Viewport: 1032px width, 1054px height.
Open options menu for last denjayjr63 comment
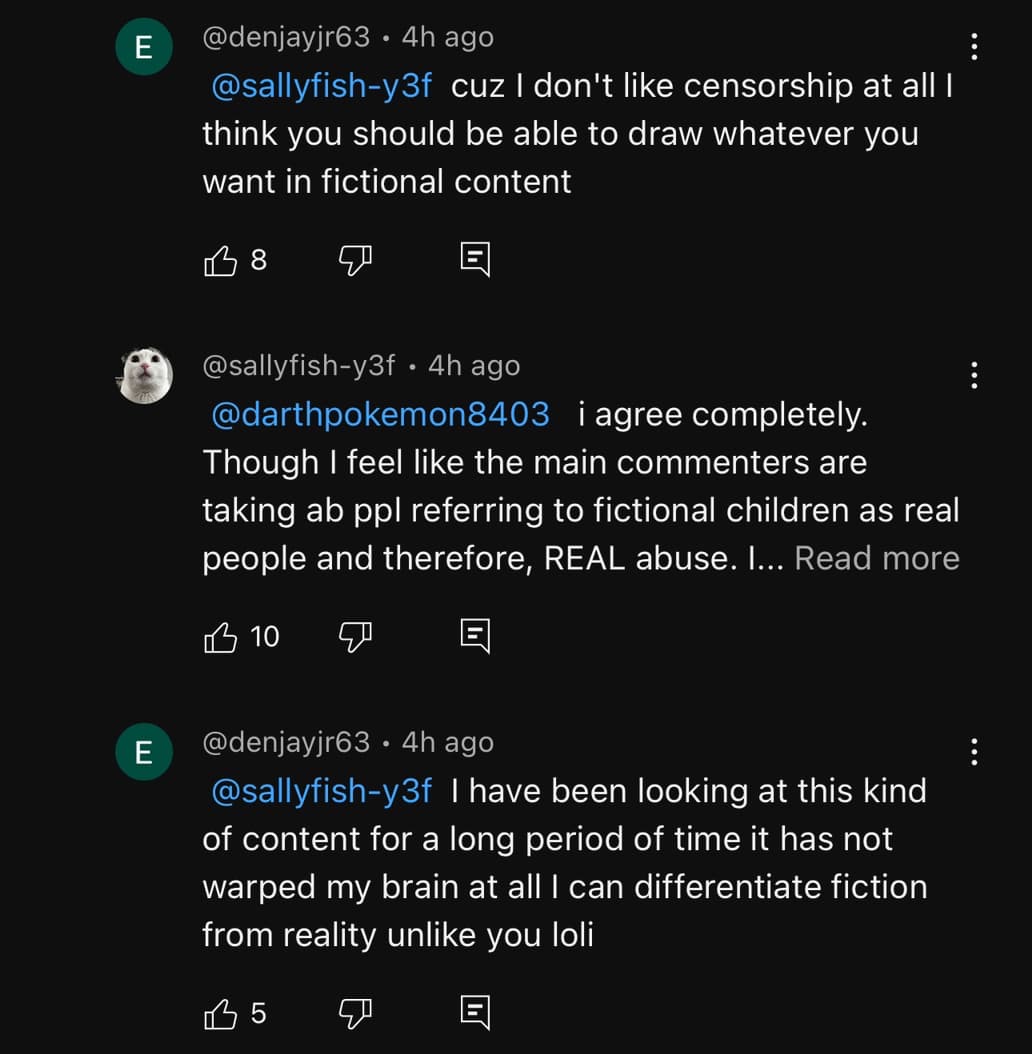(x=974, y=752)
